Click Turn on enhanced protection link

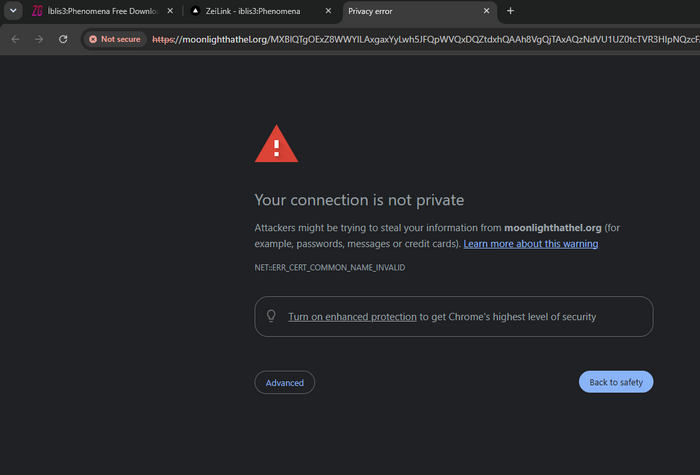click(x=352, y=317)
